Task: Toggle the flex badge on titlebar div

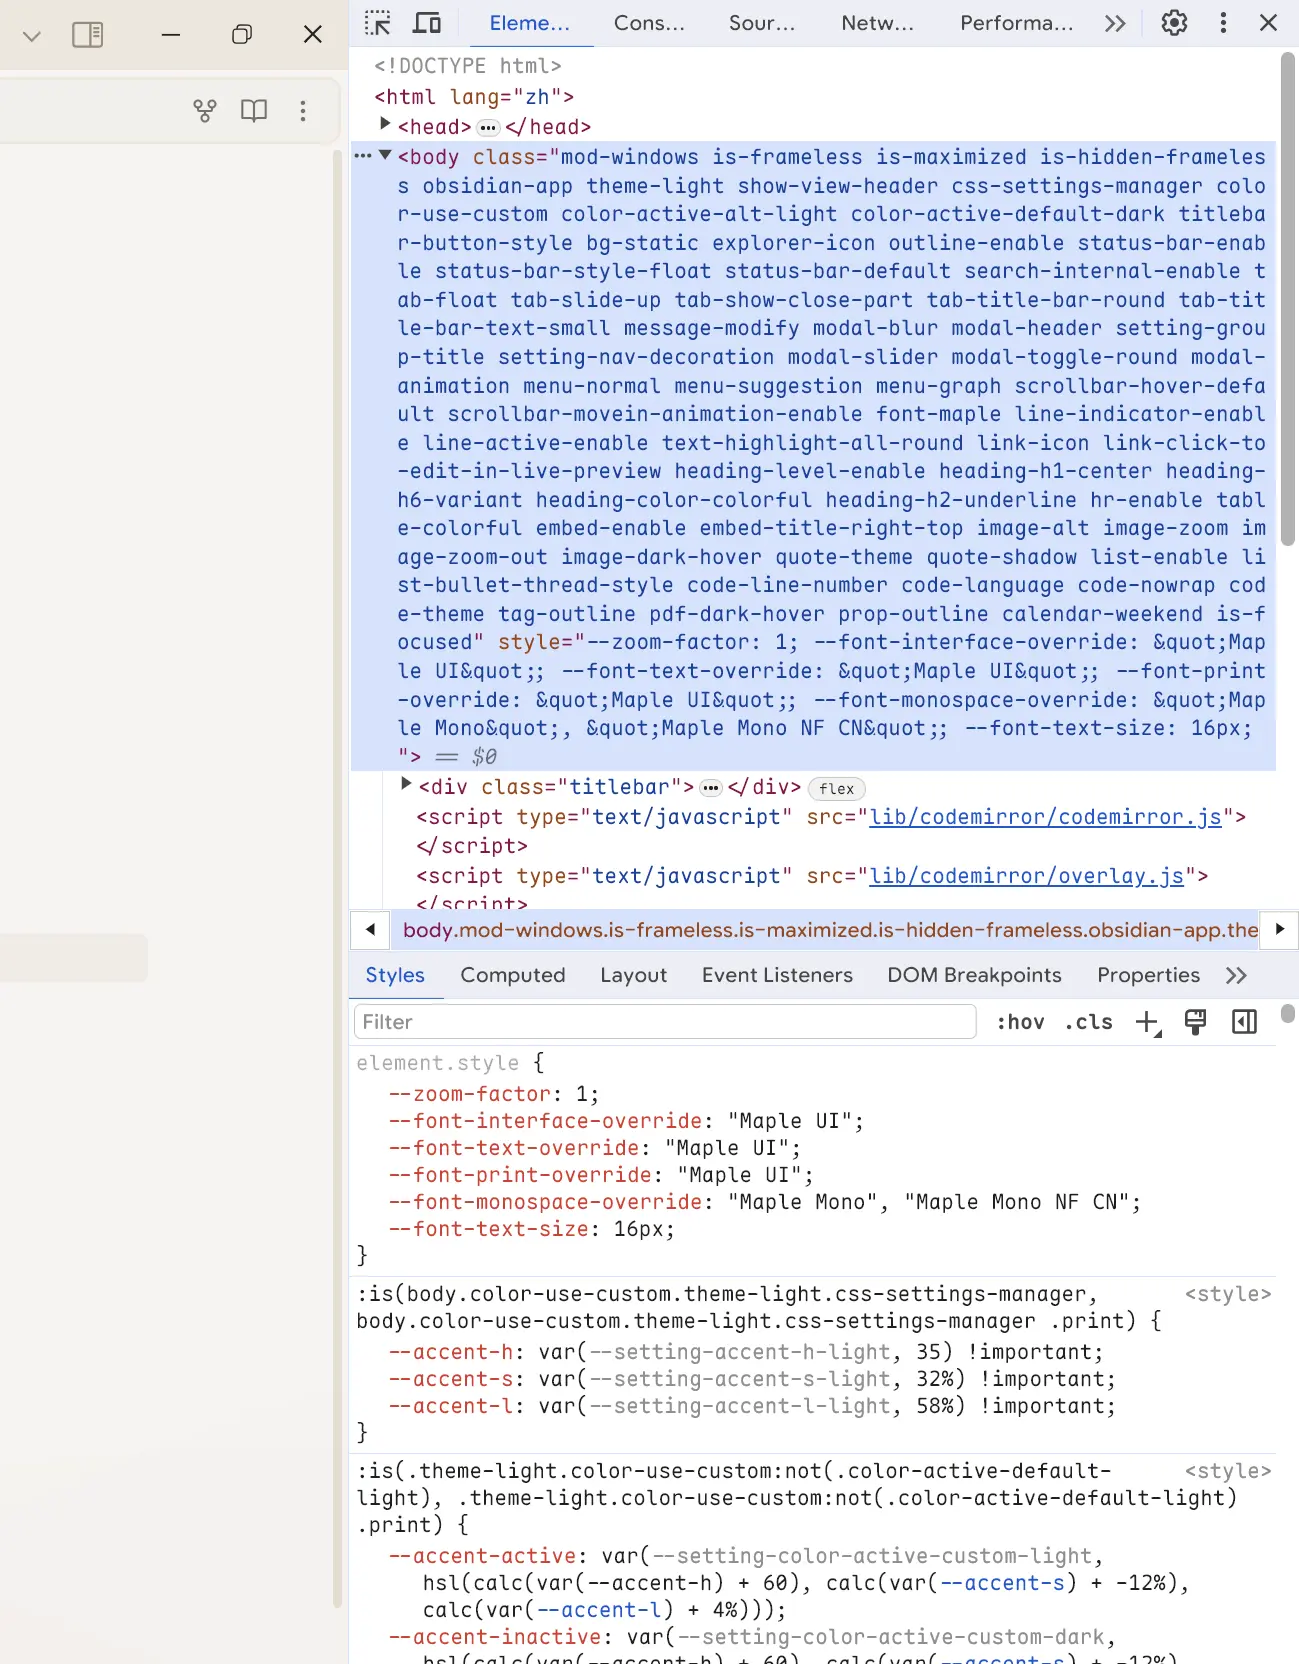Action: coord(836,789)
